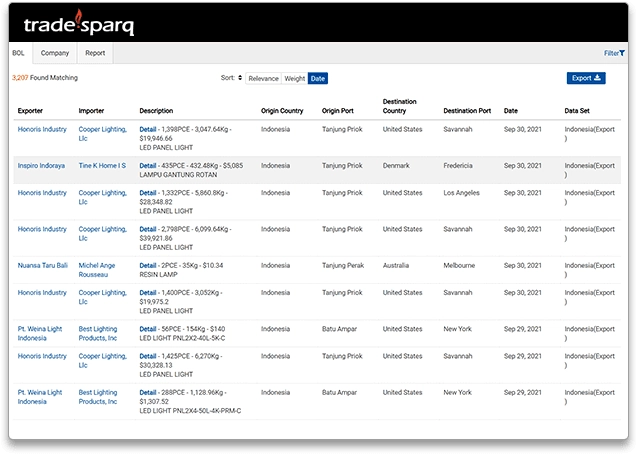Image resolution: width=638 pixels, height=463 pixels.
Task: Click the 3,207 Found Matching count
Action: tap(45, 77)
